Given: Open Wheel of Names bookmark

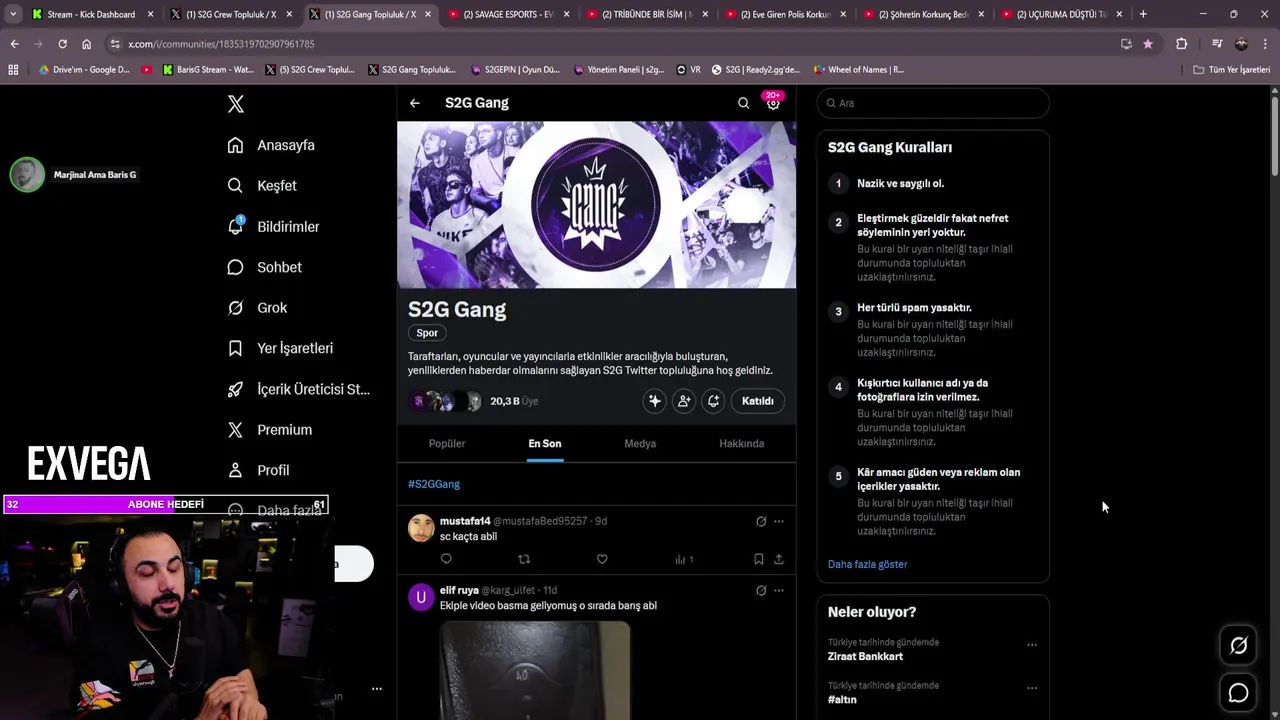Looking at the screenshot, I should point(857,70).
